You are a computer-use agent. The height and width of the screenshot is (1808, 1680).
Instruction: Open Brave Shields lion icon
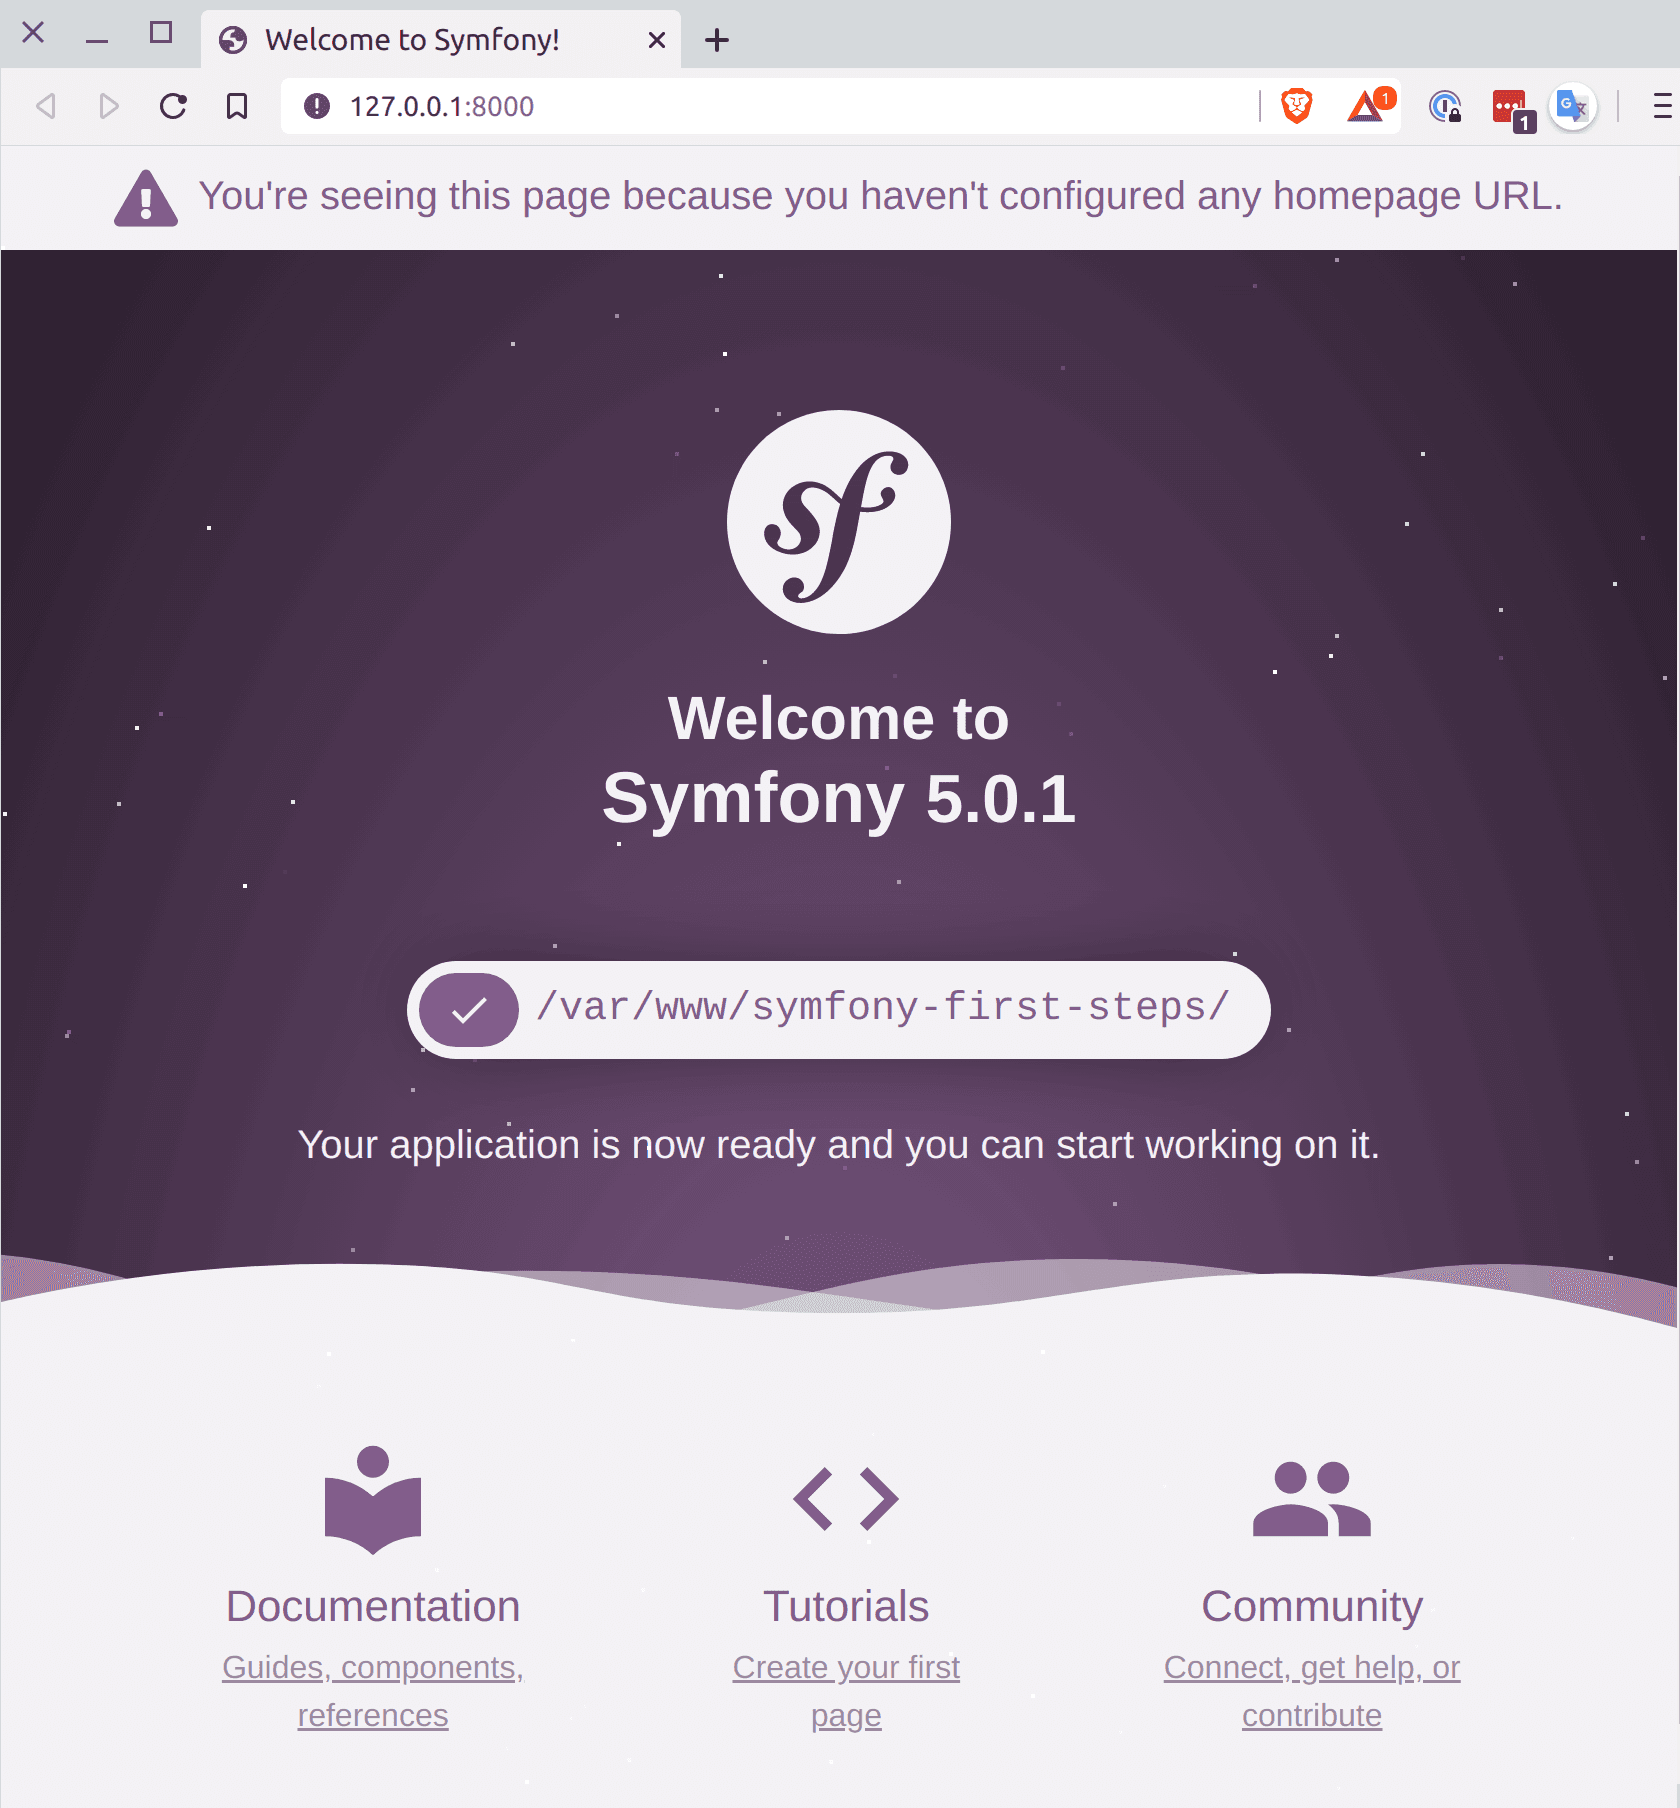[1297, 106]
